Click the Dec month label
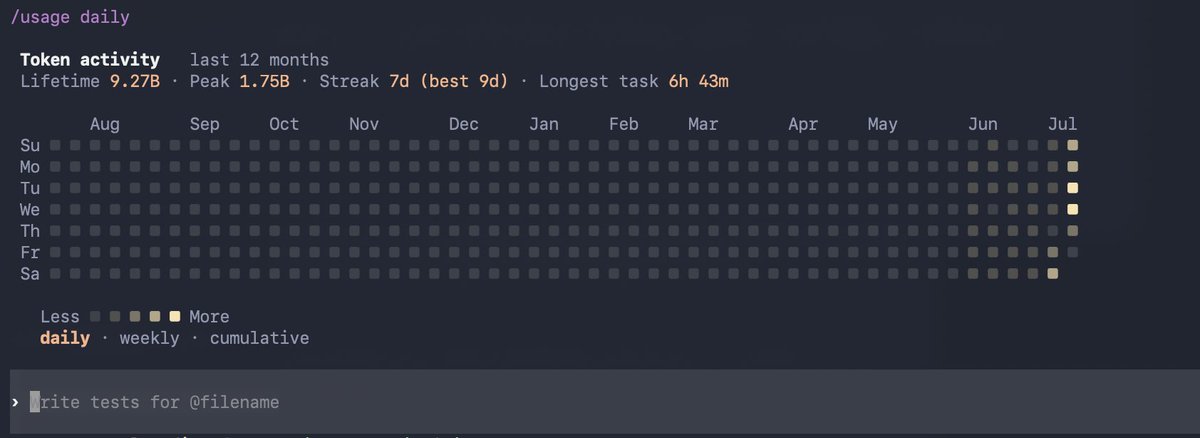 [464, 124]
